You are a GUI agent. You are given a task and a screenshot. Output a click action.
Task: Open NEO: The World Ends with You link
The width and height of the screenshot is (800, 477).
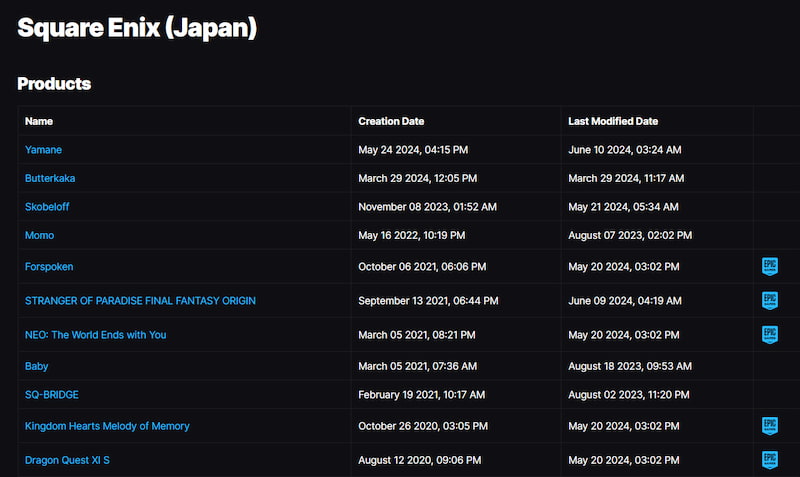95,335
